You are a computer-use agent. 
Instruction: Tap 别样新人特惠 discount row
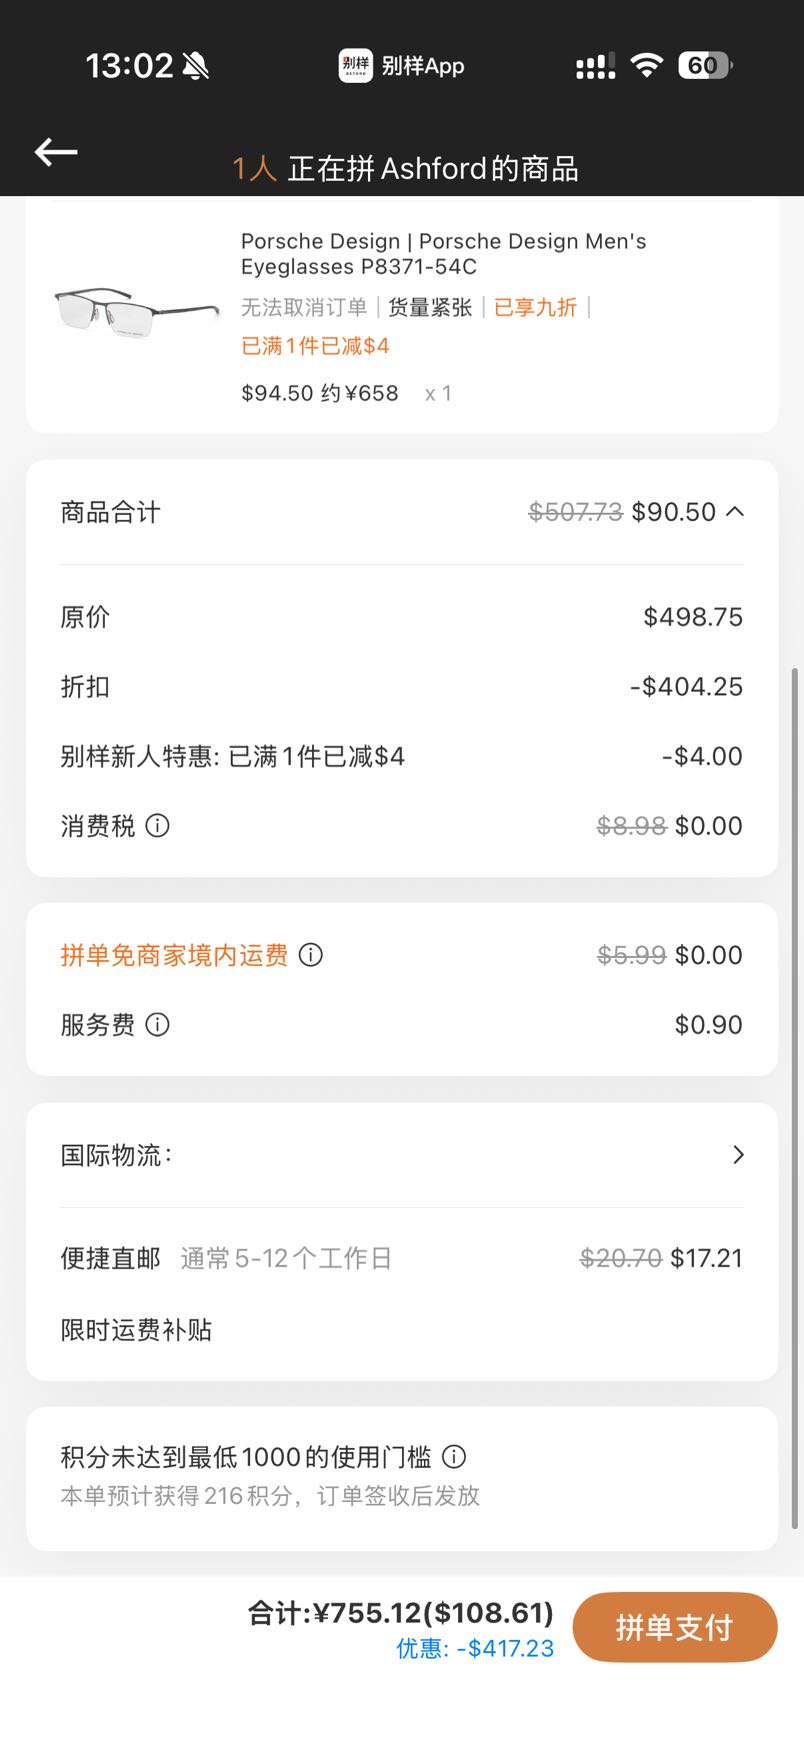coord(402,756)
